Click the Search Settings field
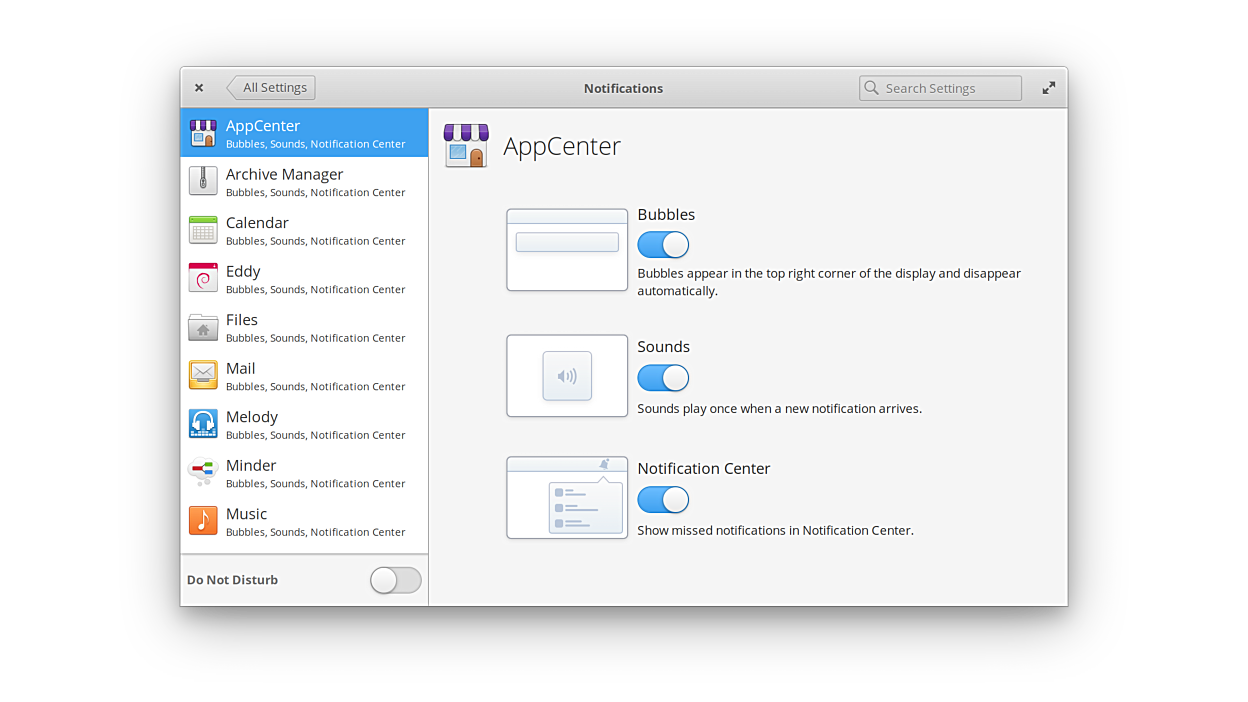 940,88
